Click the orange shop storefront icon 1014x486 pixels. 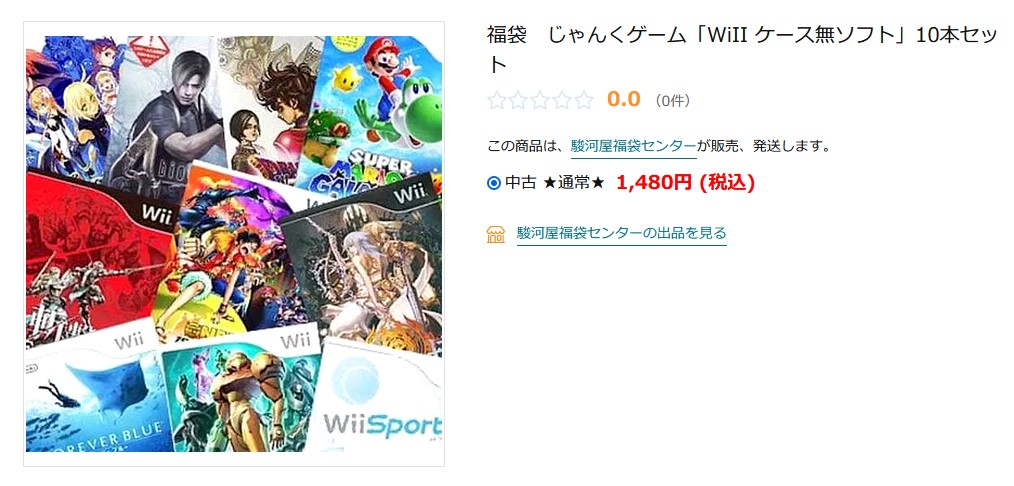(x=495, y=234)
